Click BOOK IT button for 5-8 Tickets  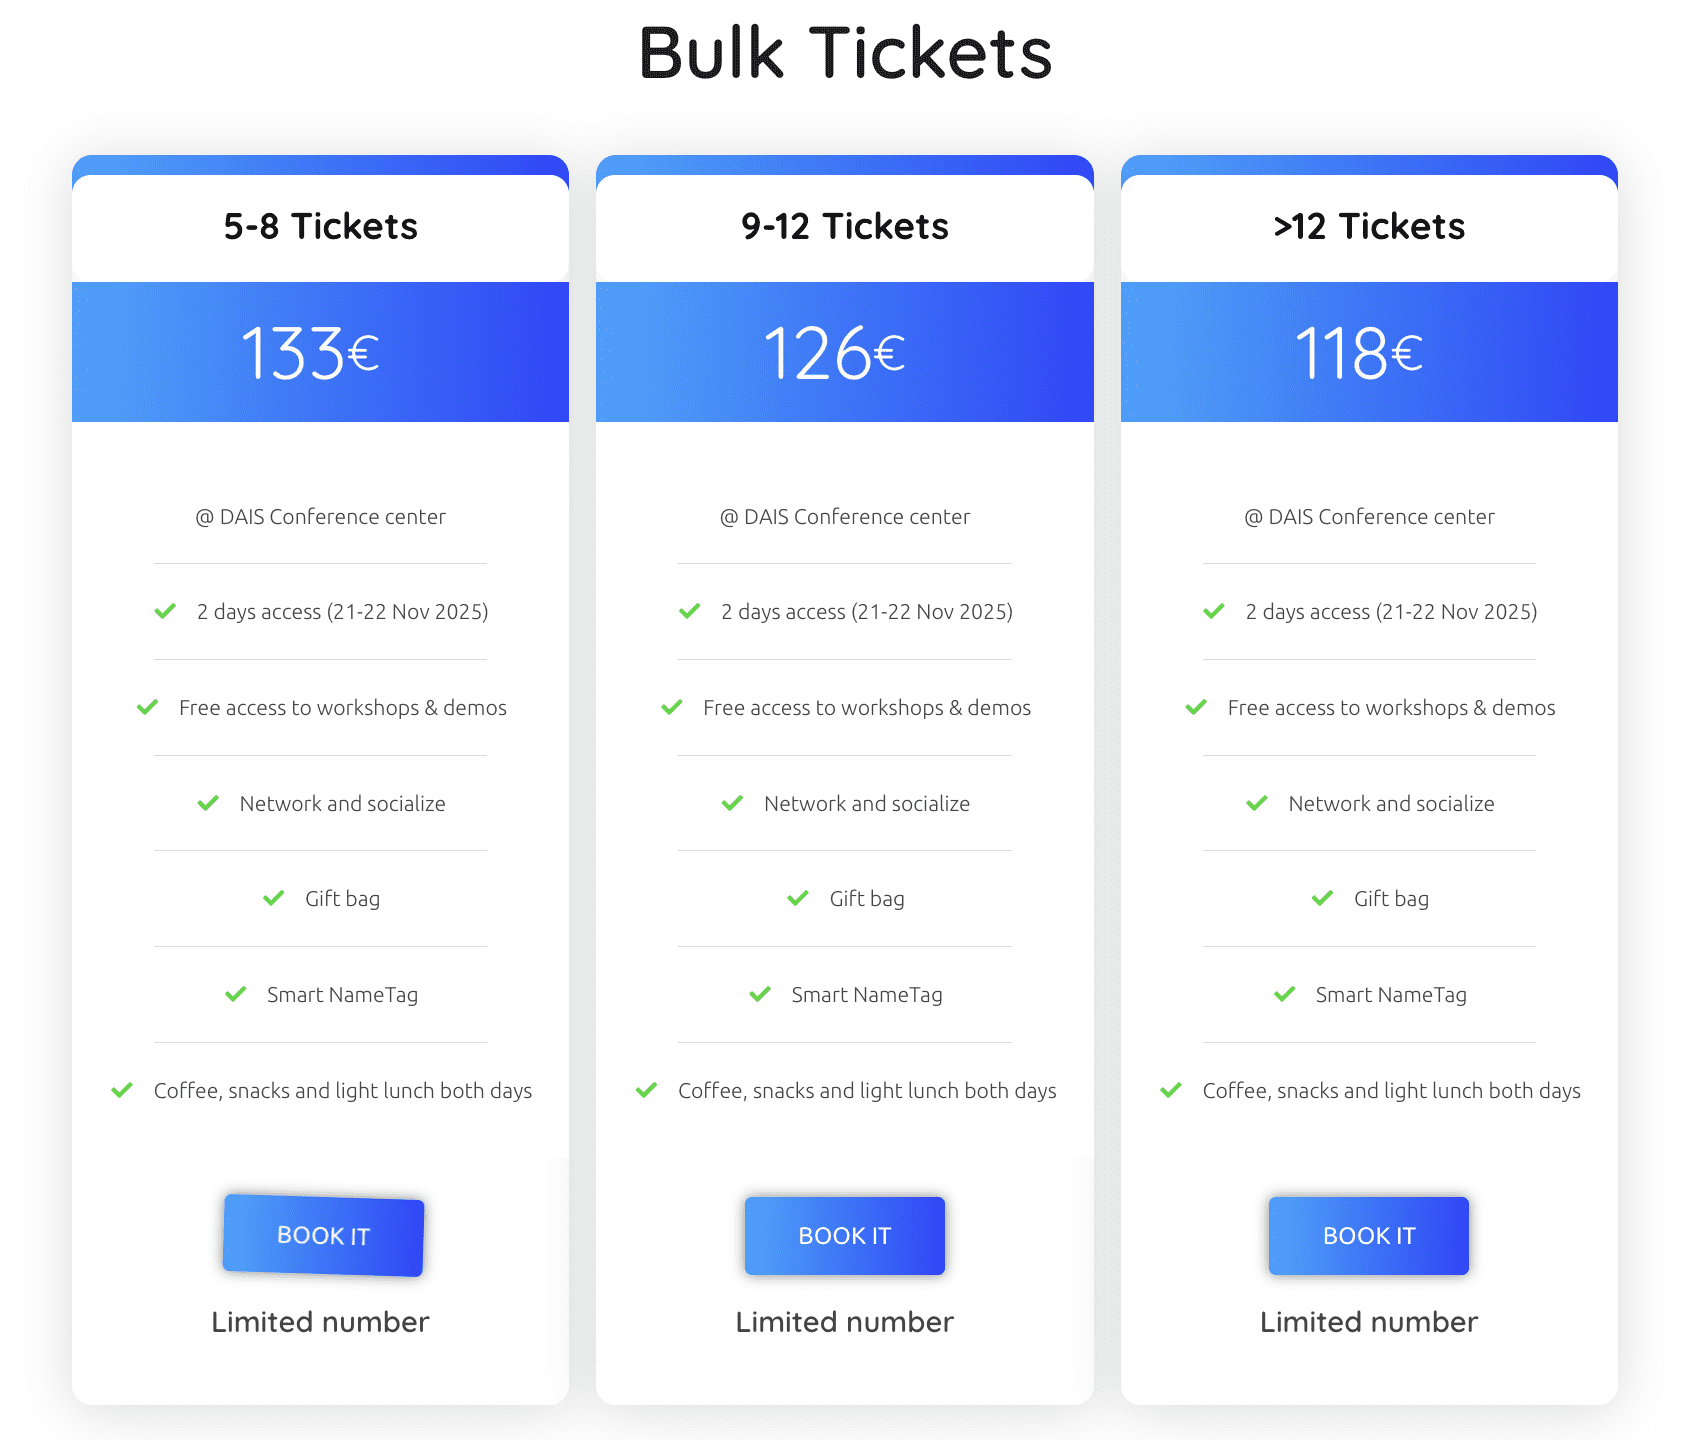click(323, 1235)
